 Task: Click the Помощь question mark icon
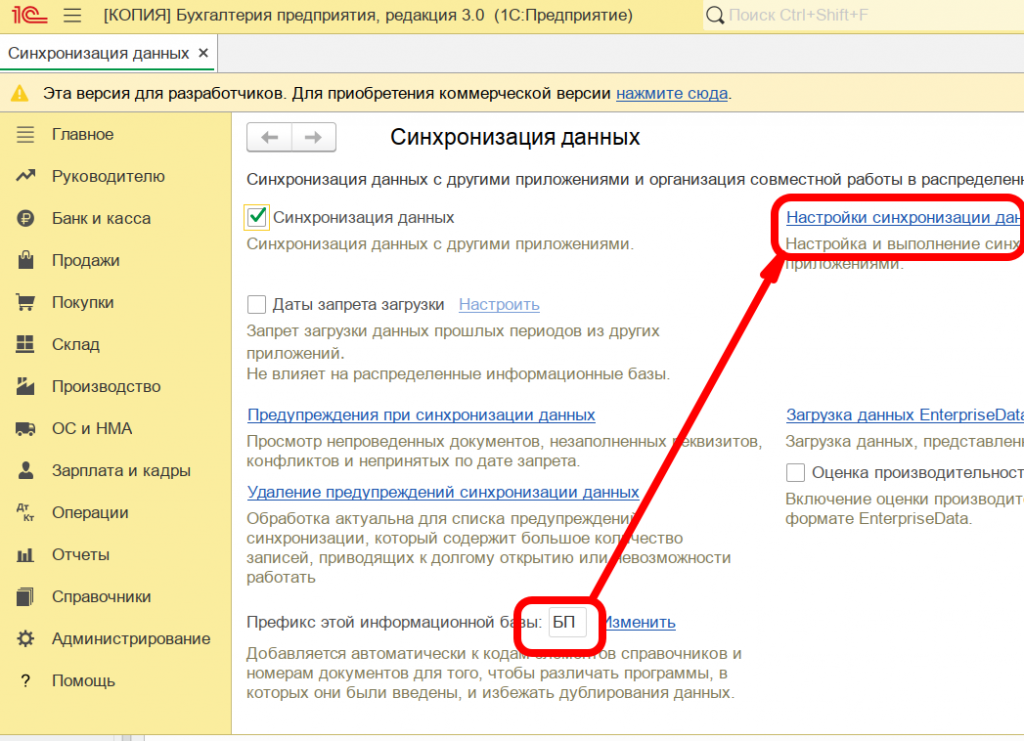pos(25,681)
